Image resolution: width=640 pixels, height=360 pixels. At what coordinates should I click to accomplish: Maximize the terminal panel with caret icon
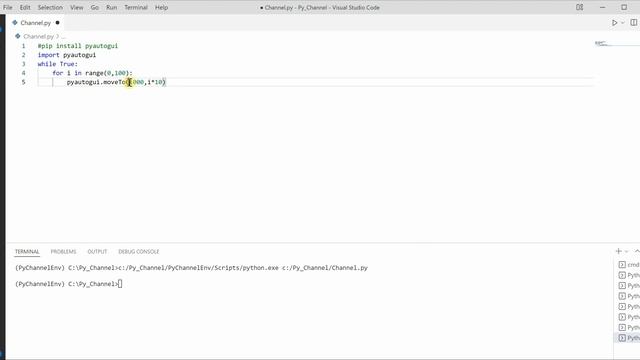(x=637, y=251)
